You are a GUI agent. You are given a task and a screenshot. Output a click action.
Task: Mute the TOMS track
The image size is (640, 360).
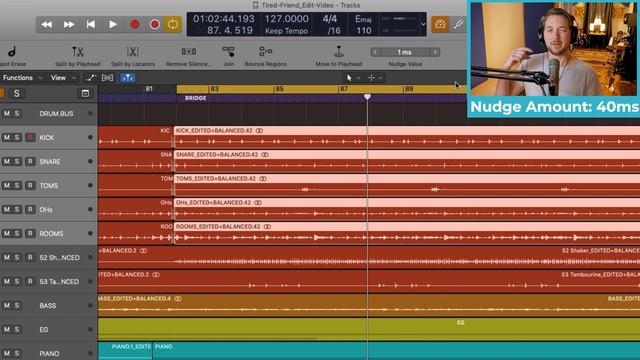pyautogui.click(x=7, y=185)
